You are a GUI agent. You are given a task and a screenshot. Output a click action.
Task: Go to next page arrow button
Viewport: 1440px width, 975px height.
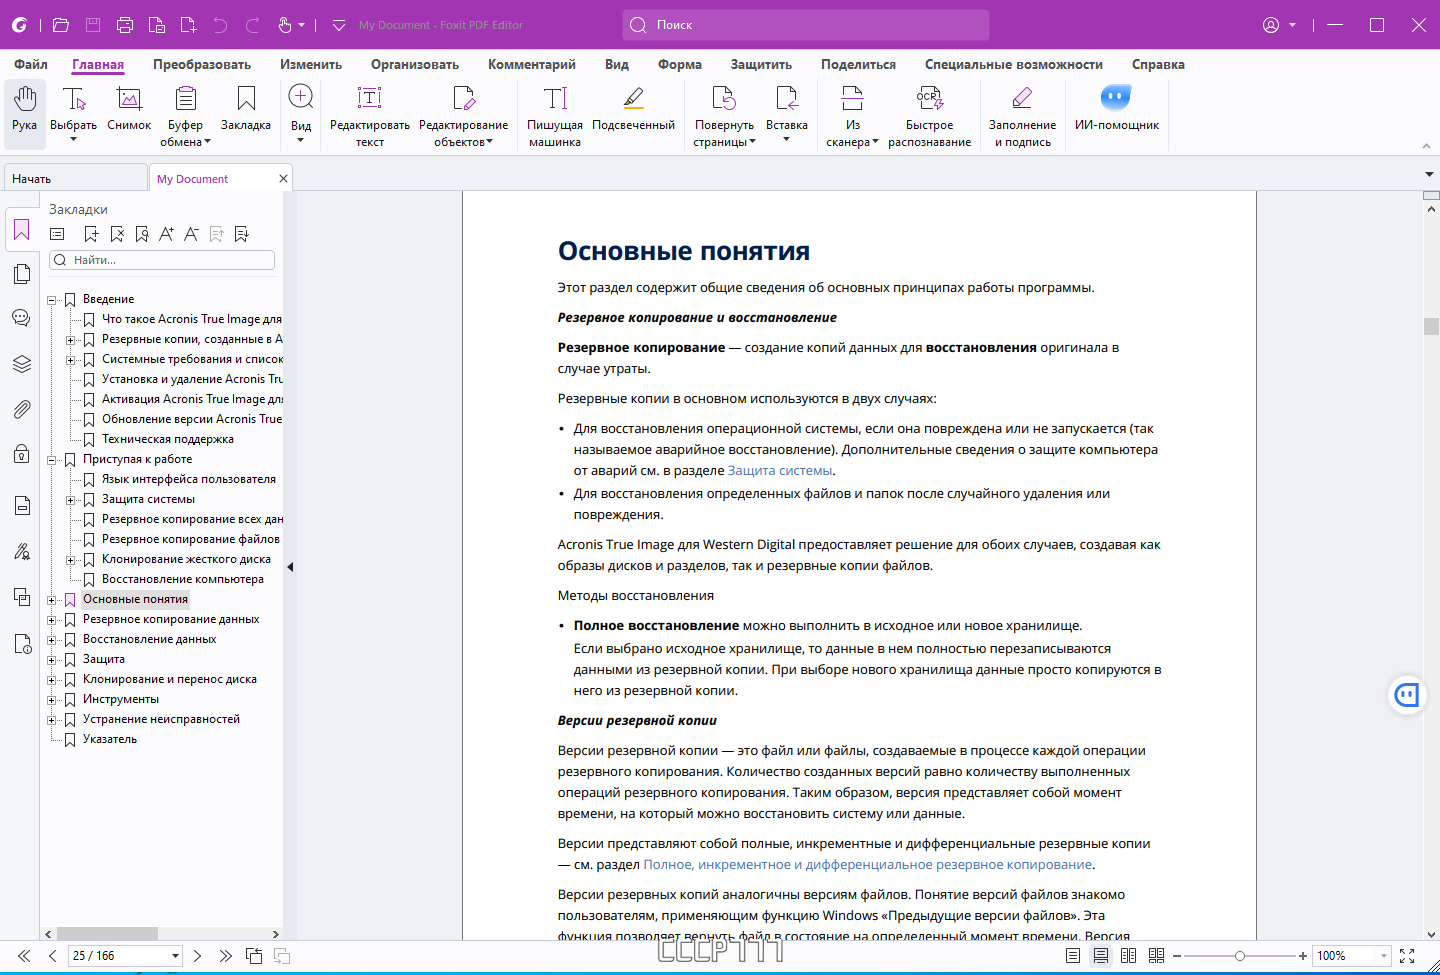[x=198, y=956]
